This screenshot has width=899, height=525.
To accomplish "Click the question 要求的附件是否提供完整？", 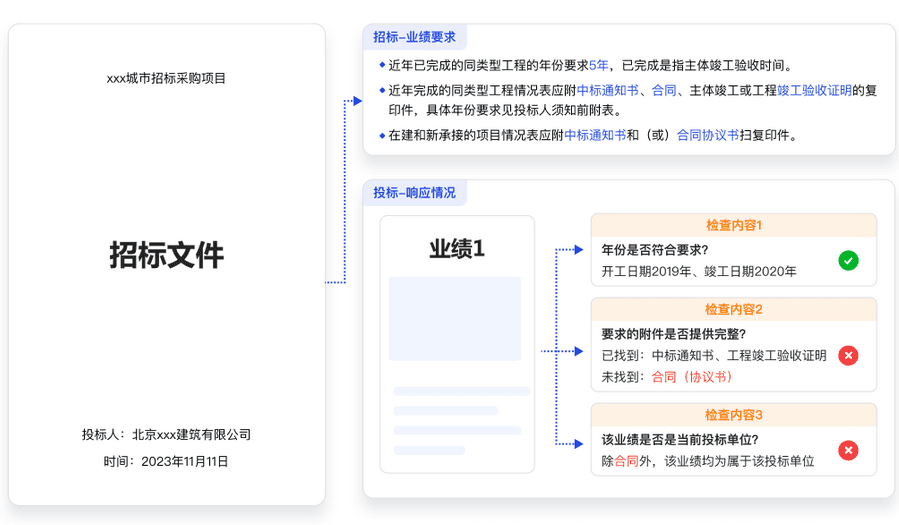I will coord(674,334).
